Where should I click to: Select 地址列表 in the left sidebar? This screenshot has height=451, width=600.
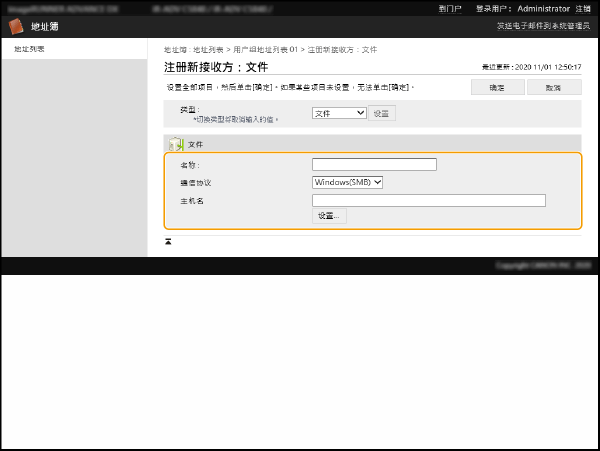point(29,48)
